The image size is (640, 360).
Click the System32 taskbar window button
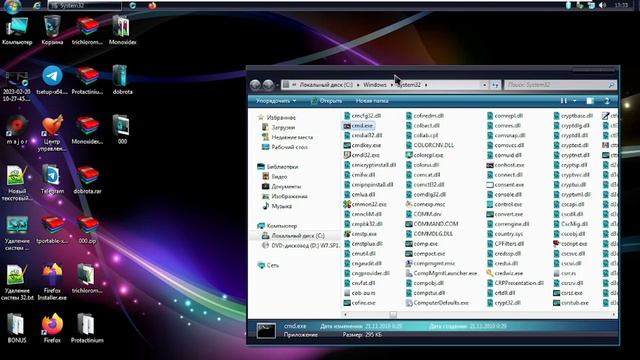(84, 5)
